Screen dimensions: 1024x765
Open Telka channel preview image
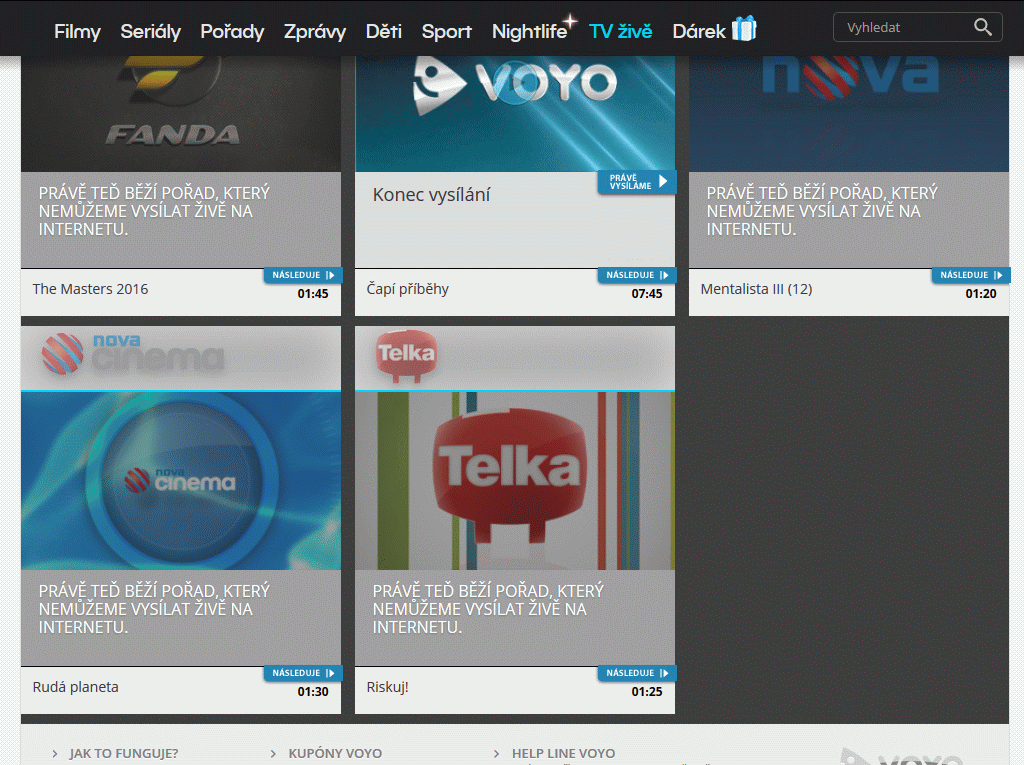coord(515,481)
